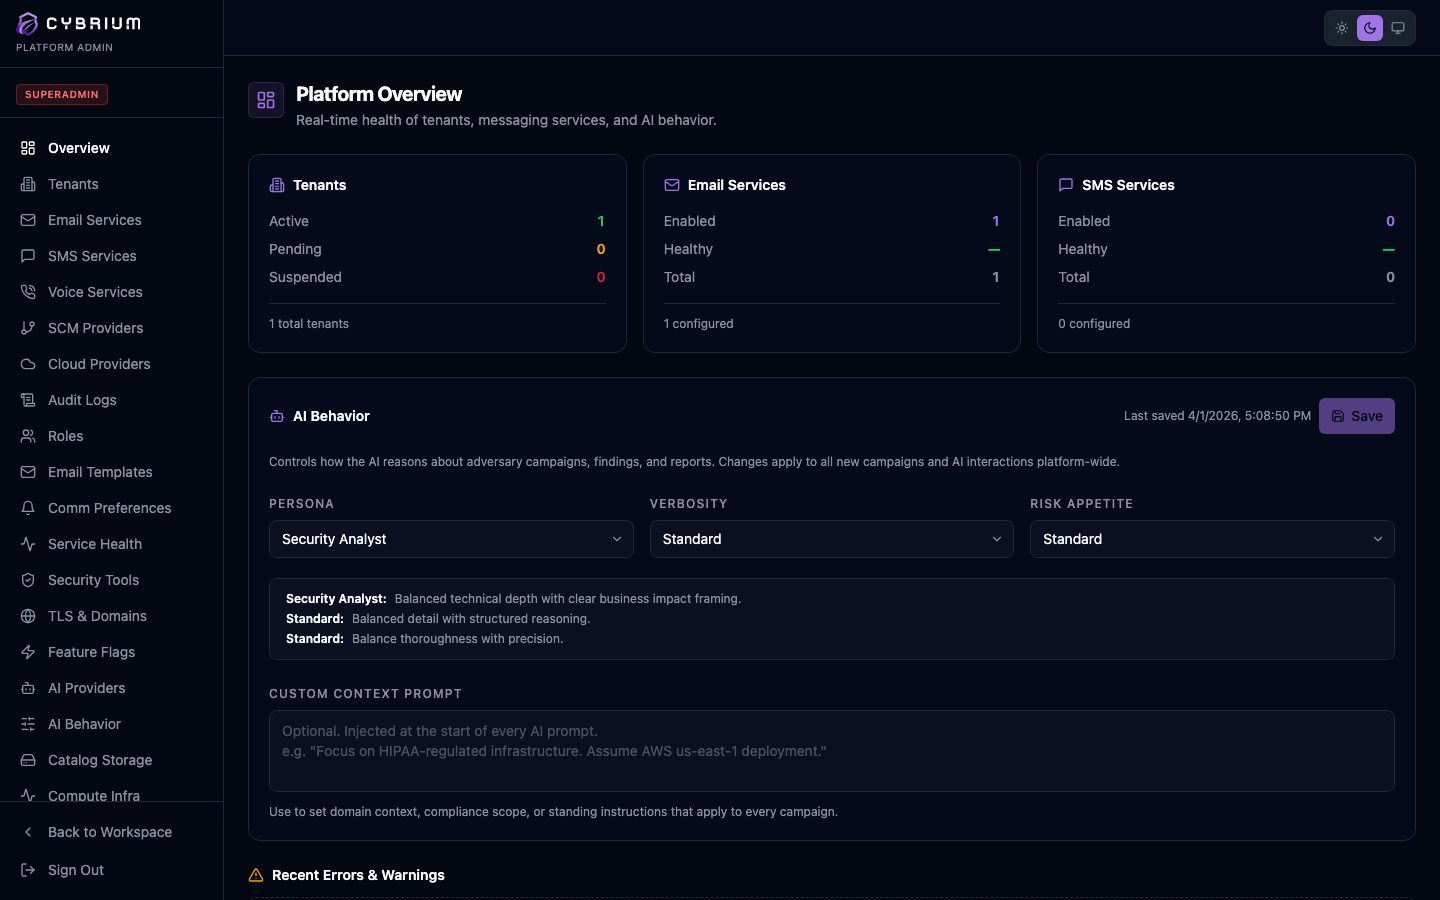This screenshot has height=900, width=1440.
Task: Click the Security Tools shield icon
Action: (28, 580)
